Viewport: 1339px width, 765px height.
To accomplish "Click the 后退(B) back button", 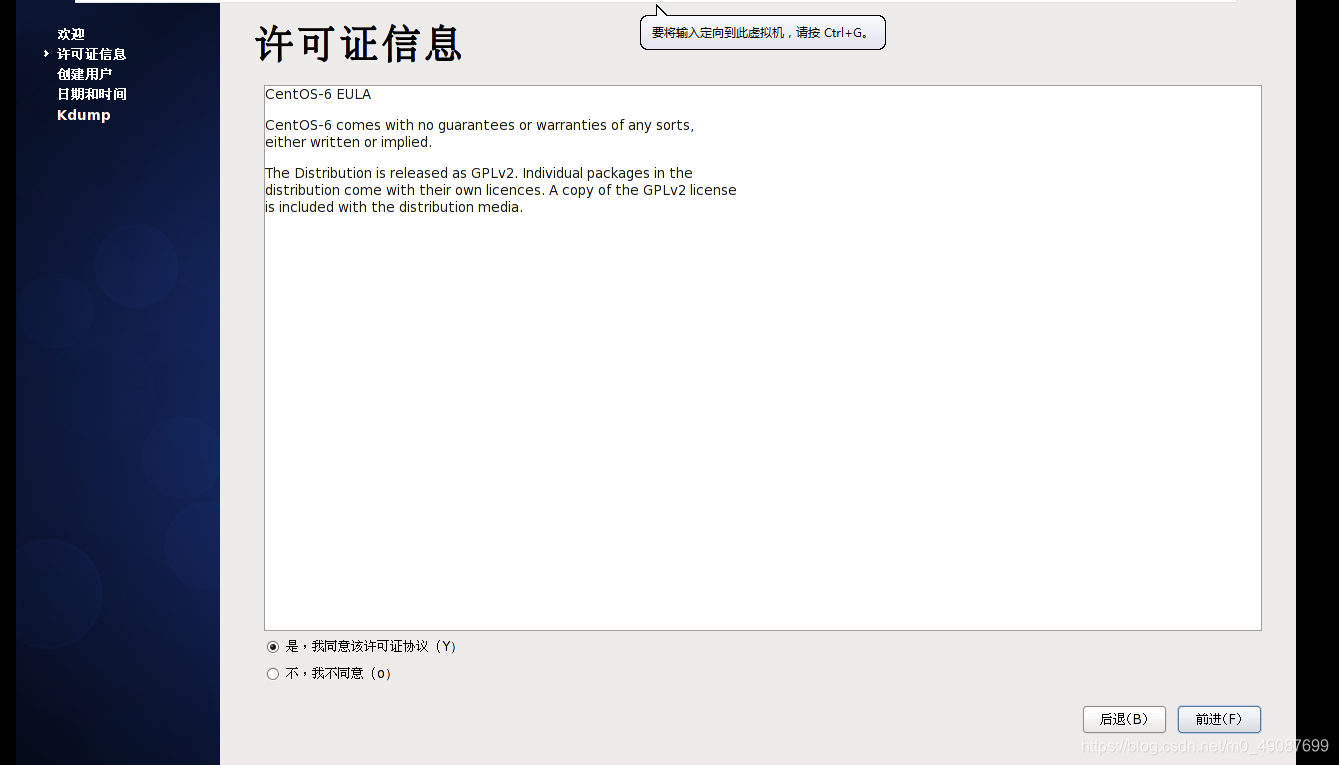I will (x=1124, y=719).
